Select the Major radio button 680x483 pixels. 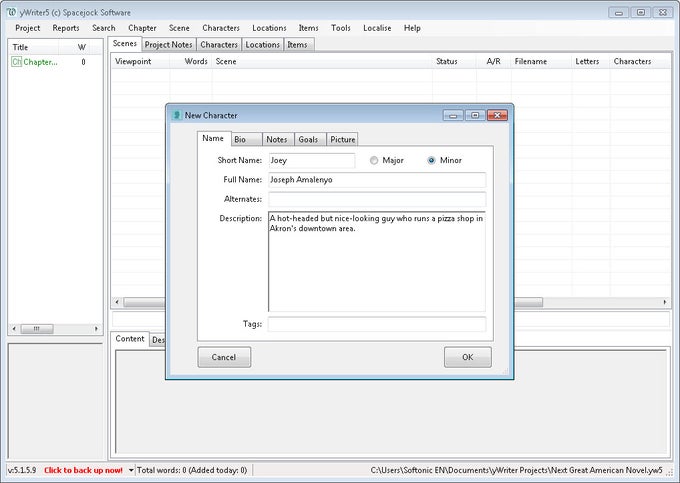coord(374,160)
